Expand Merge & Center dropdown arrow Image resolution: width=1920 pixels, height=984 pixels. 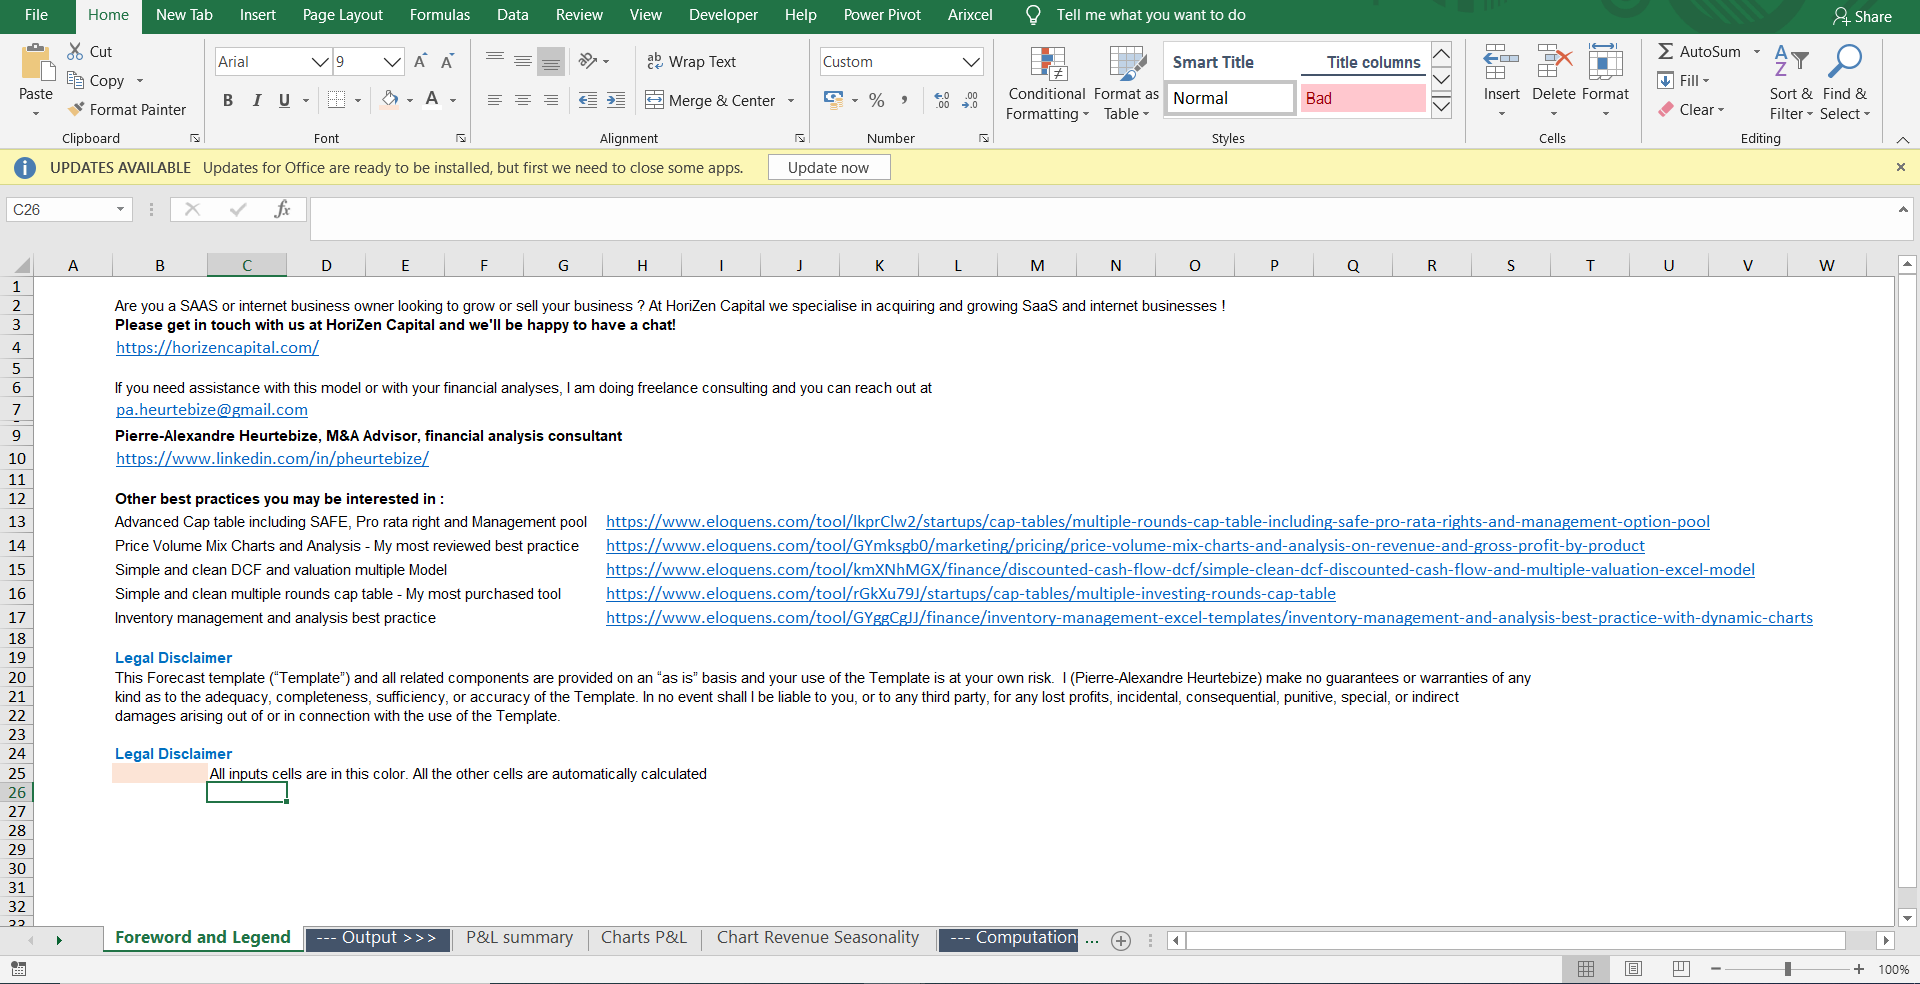(791, 100)
